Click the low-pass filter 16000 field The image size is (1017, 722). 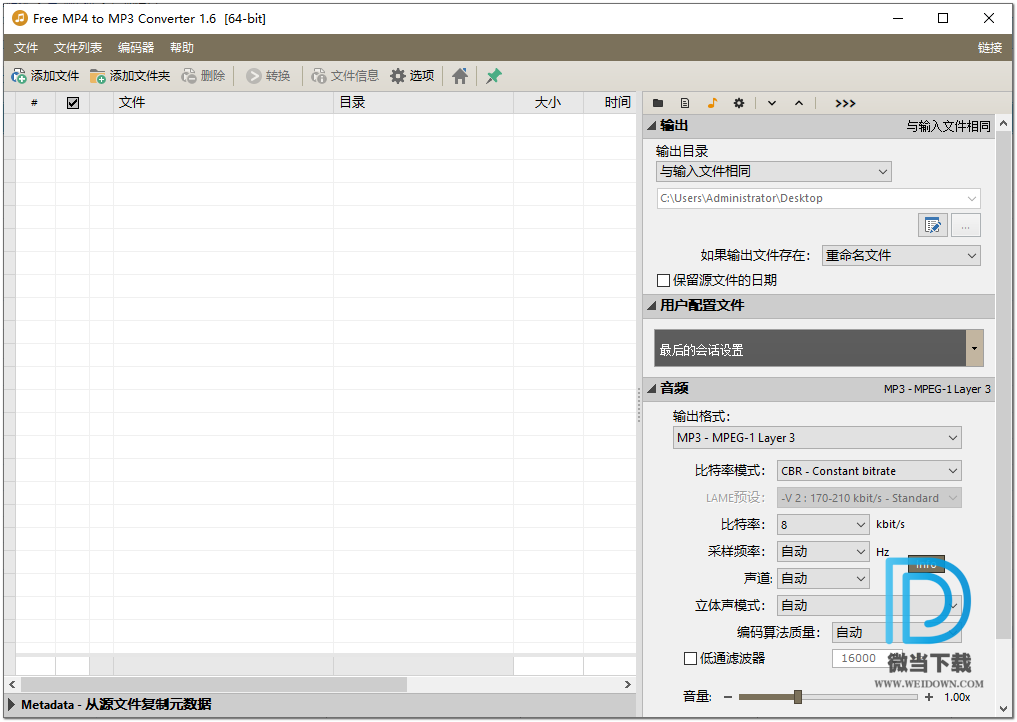pyautogui.click(x=867, y=658)
